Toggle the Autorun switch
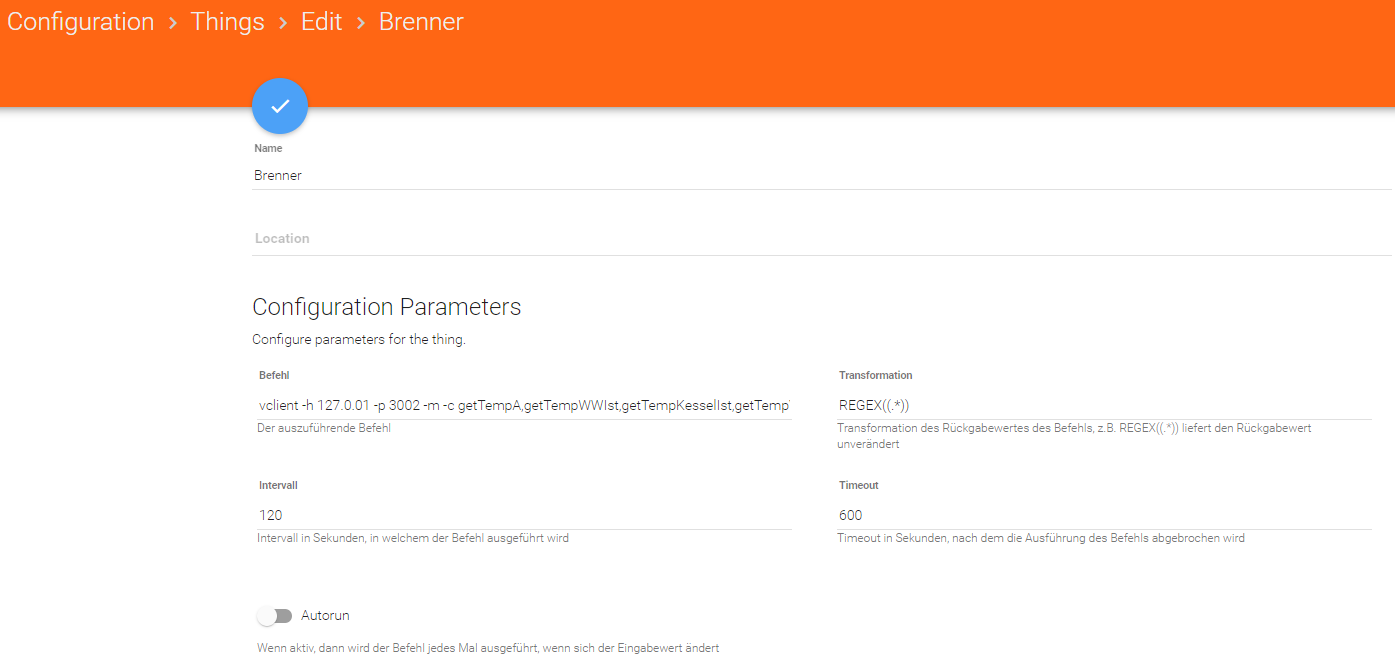Viewport: 1395px width, 669px height. [x=274, y=616]
